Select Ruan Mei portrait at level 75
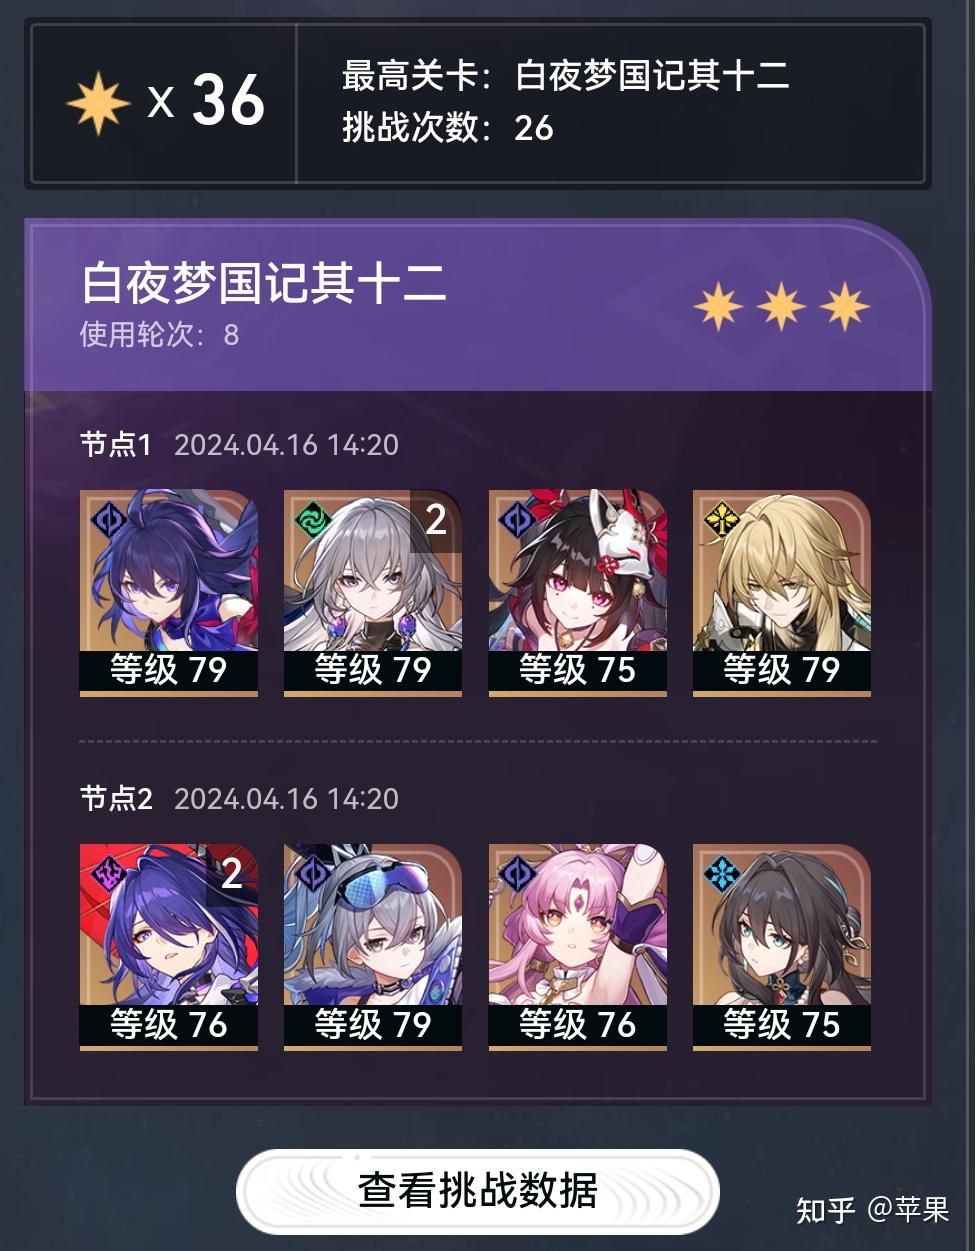 pos(782,947)
